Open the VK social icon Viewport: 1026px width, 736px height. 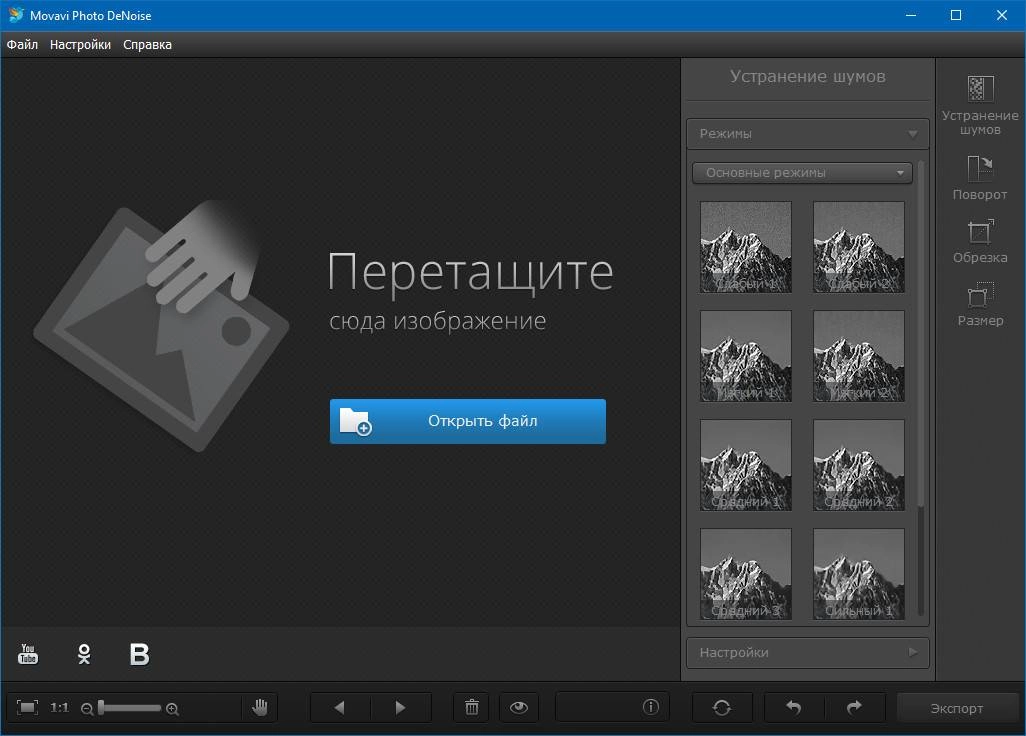point(139,654)
